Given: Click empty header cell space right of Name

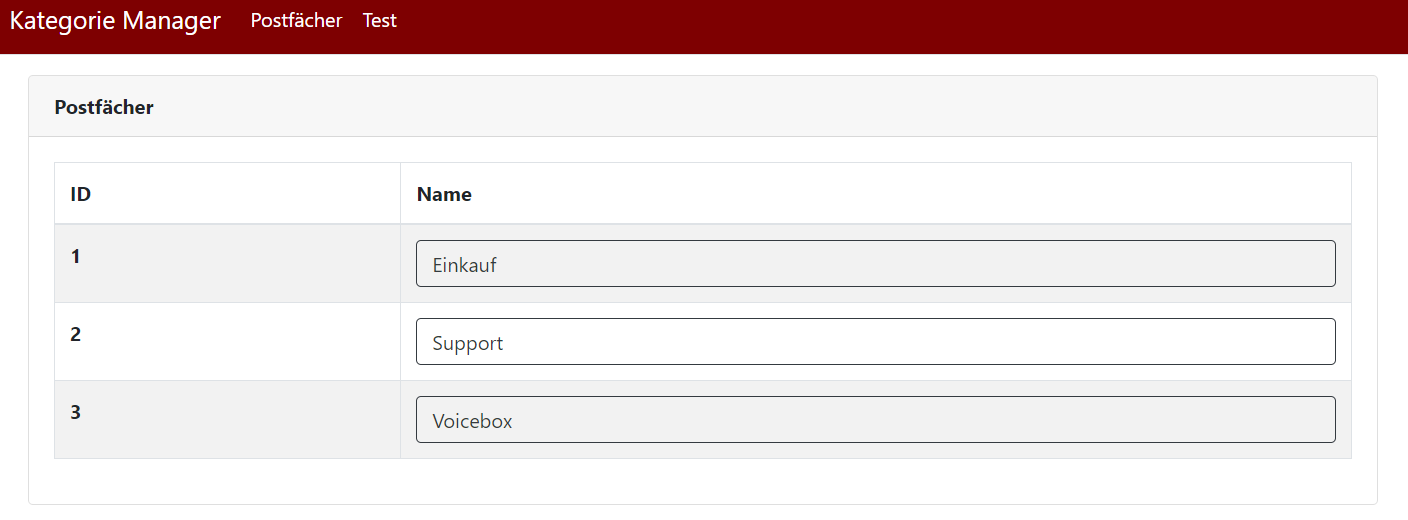Looking at the screenshot, I should pos(900,194).
